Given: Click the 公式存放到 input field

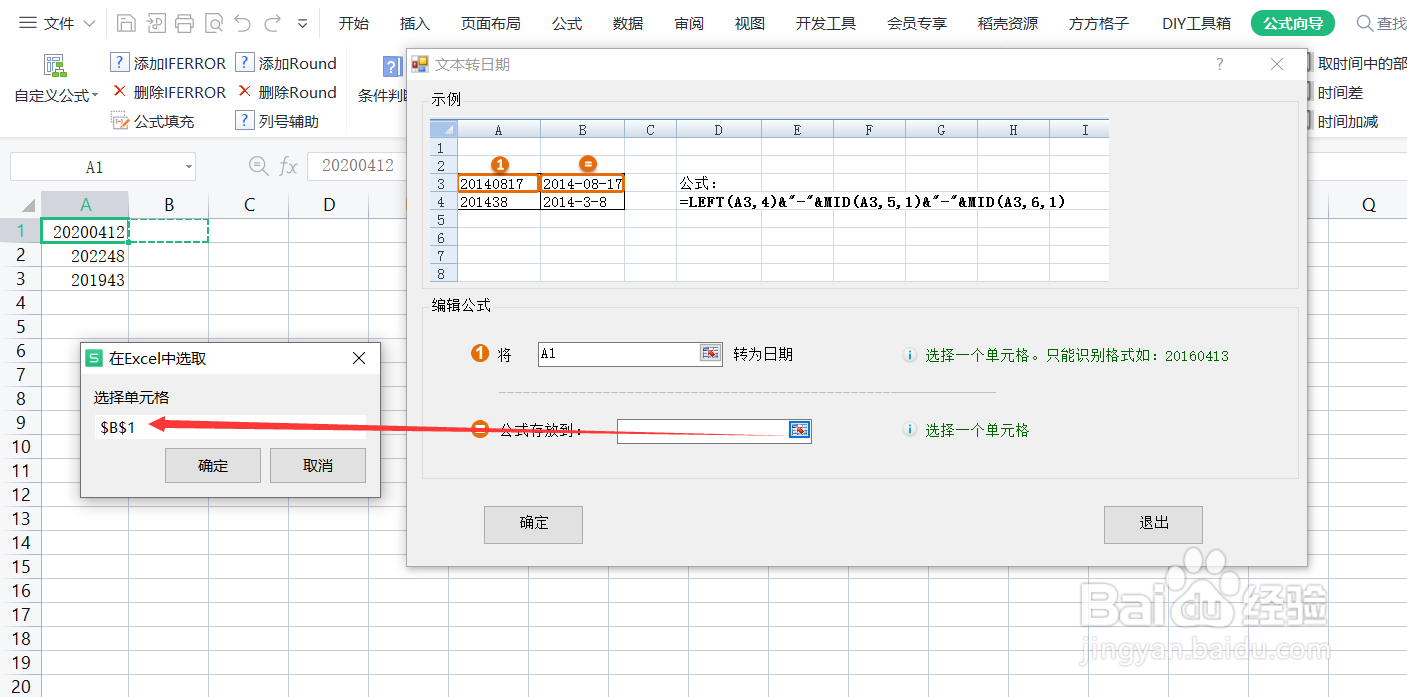Looking at the screenshot, I should point(703,429).
